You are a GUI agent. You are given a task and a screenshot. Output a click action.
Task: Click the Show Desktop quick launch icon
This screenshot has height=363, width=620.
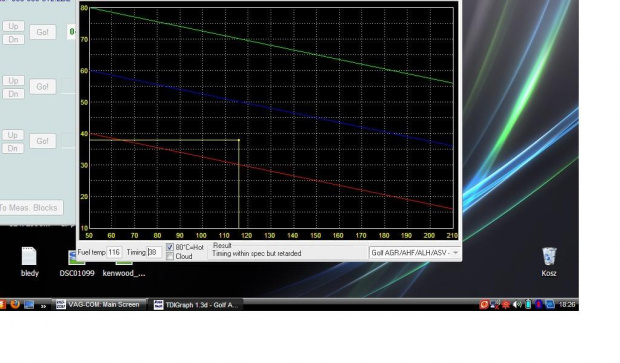pyautogui.click(x=29, y=304)
